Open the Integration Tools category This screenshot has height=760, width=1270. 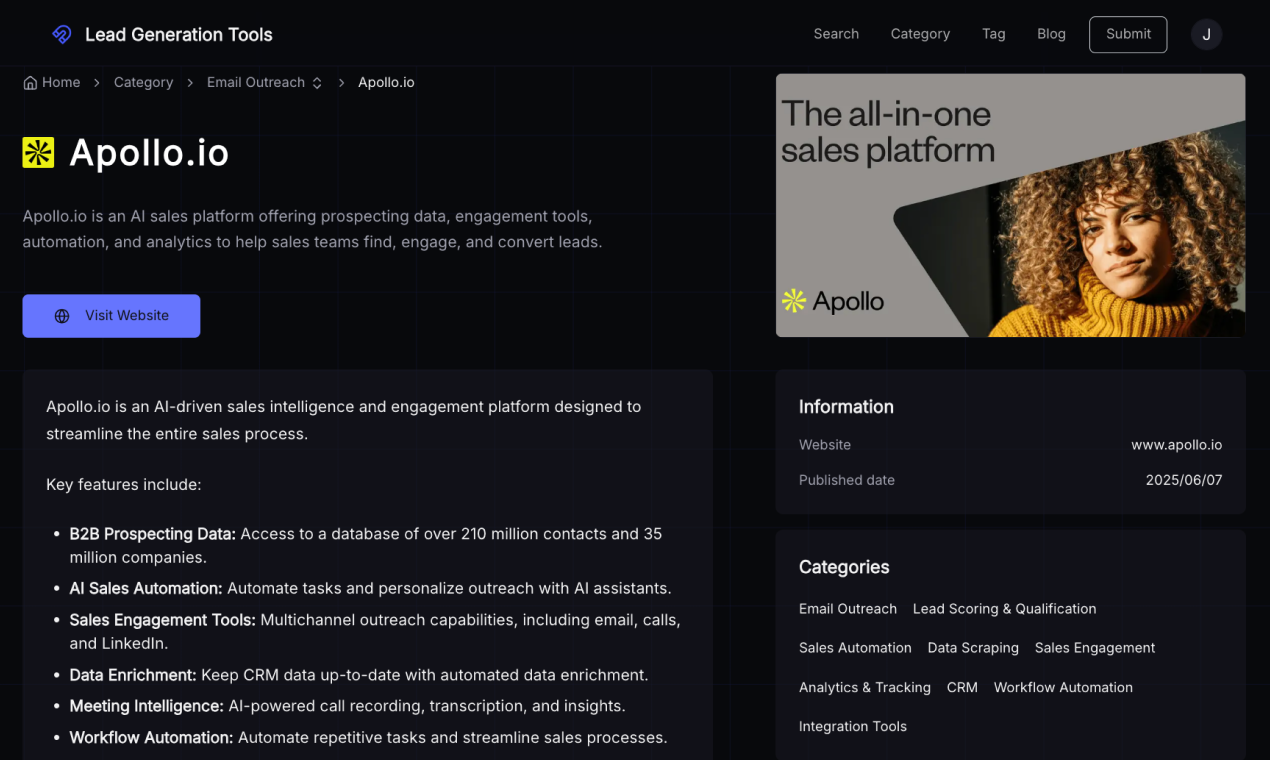(853, 726)
